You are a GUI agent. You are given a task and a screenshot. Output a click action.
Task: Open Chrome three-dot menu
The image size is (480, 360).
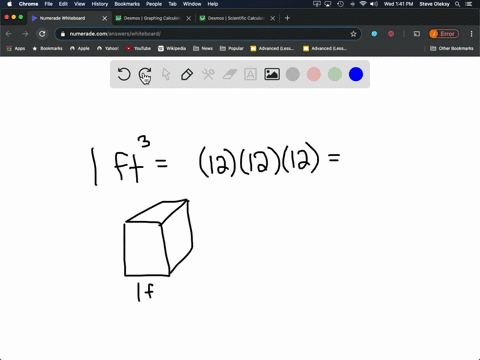coord(471,34)
